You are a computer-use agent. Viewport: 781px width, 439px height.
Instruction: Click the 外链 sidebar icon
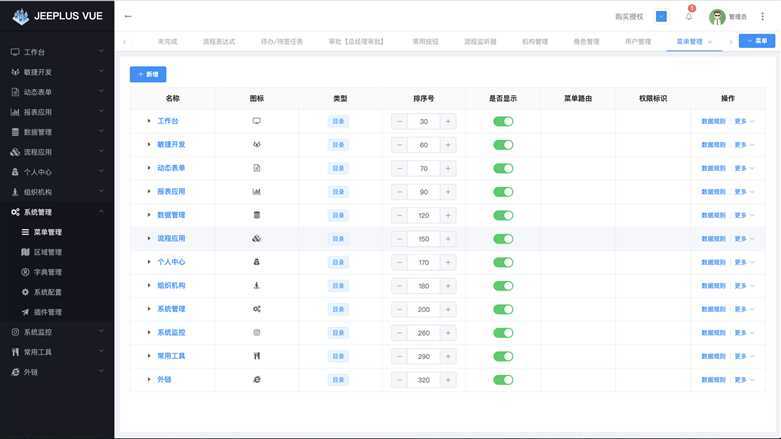(x=15, y=372)
